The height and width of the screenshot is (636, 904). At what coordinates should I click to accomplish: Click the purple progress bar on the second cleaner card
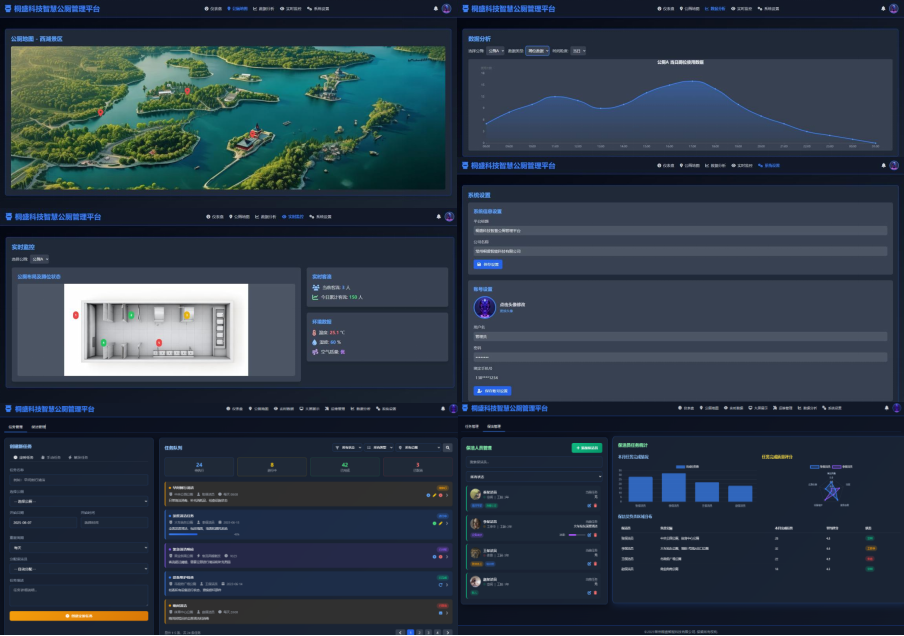(577, 535)
